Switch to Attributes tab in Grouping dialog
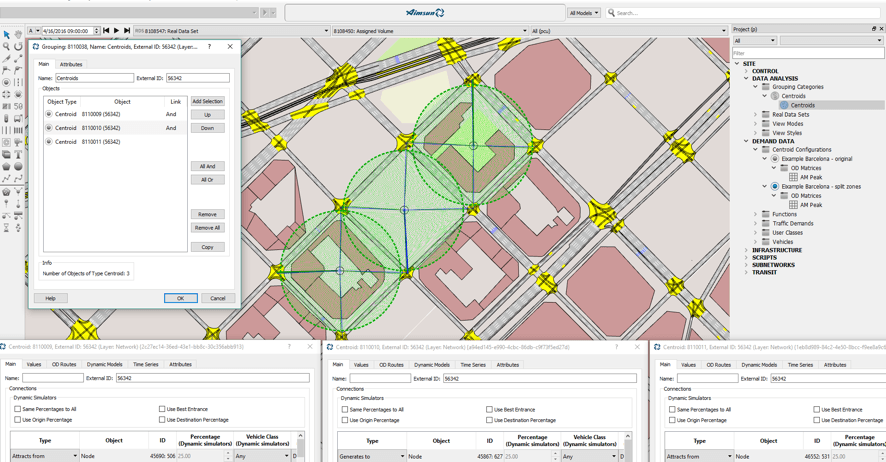Viewport: 886px width, 462px height. pyautogui.click(x=71, y=64)
